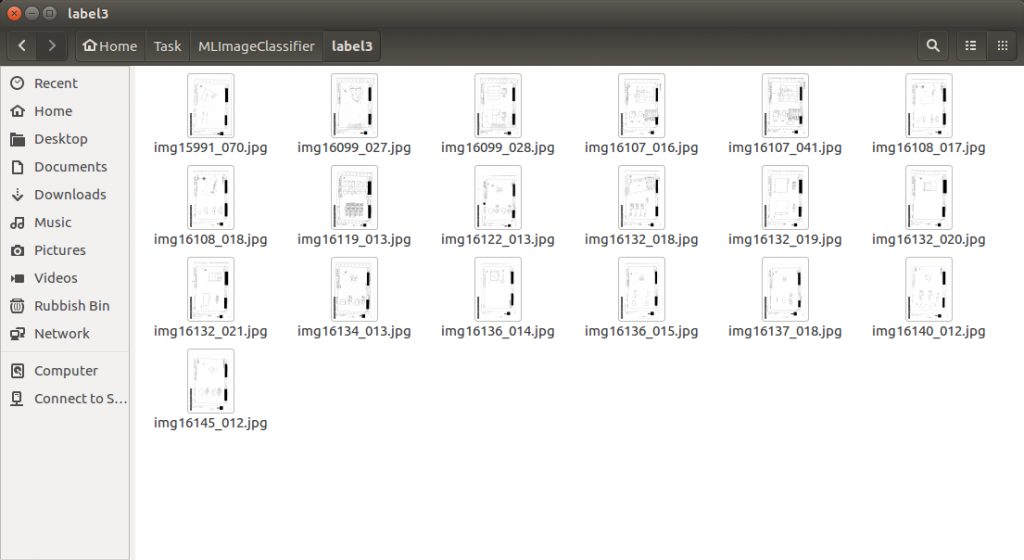Select thumbnail of img15991_070.jpg
The image size is (1024, 560).
210,105
